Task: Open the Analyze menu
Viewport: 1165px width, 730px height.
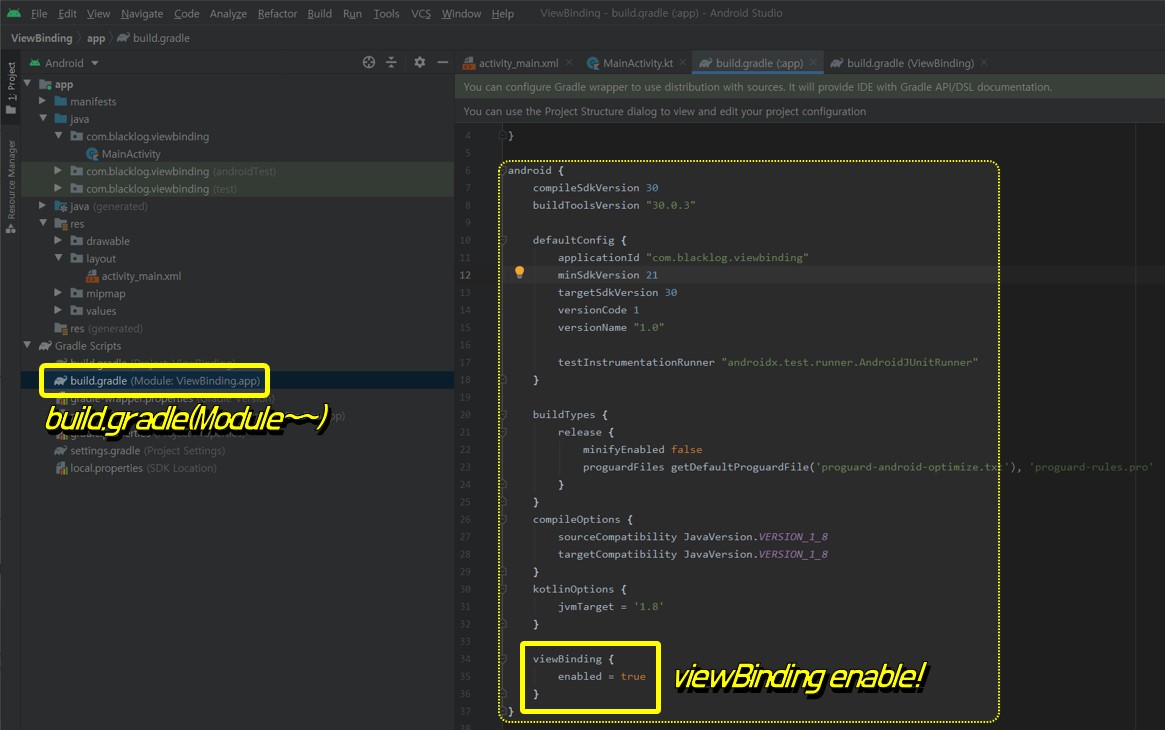Action: tap(228, 13)
